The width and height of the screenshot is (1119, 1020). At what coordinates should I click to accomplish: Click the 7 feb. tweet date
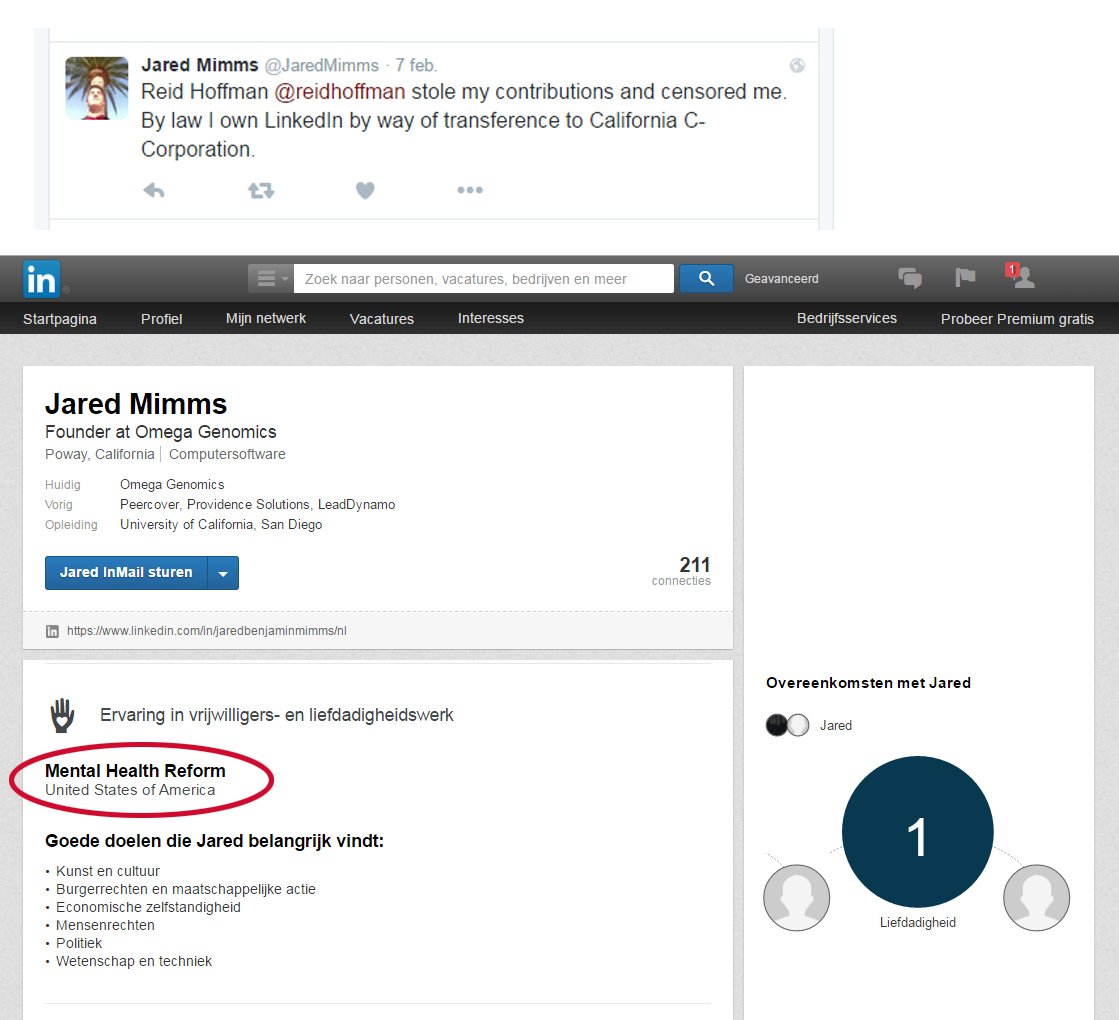pyautogui.click(x=416, y=66)
